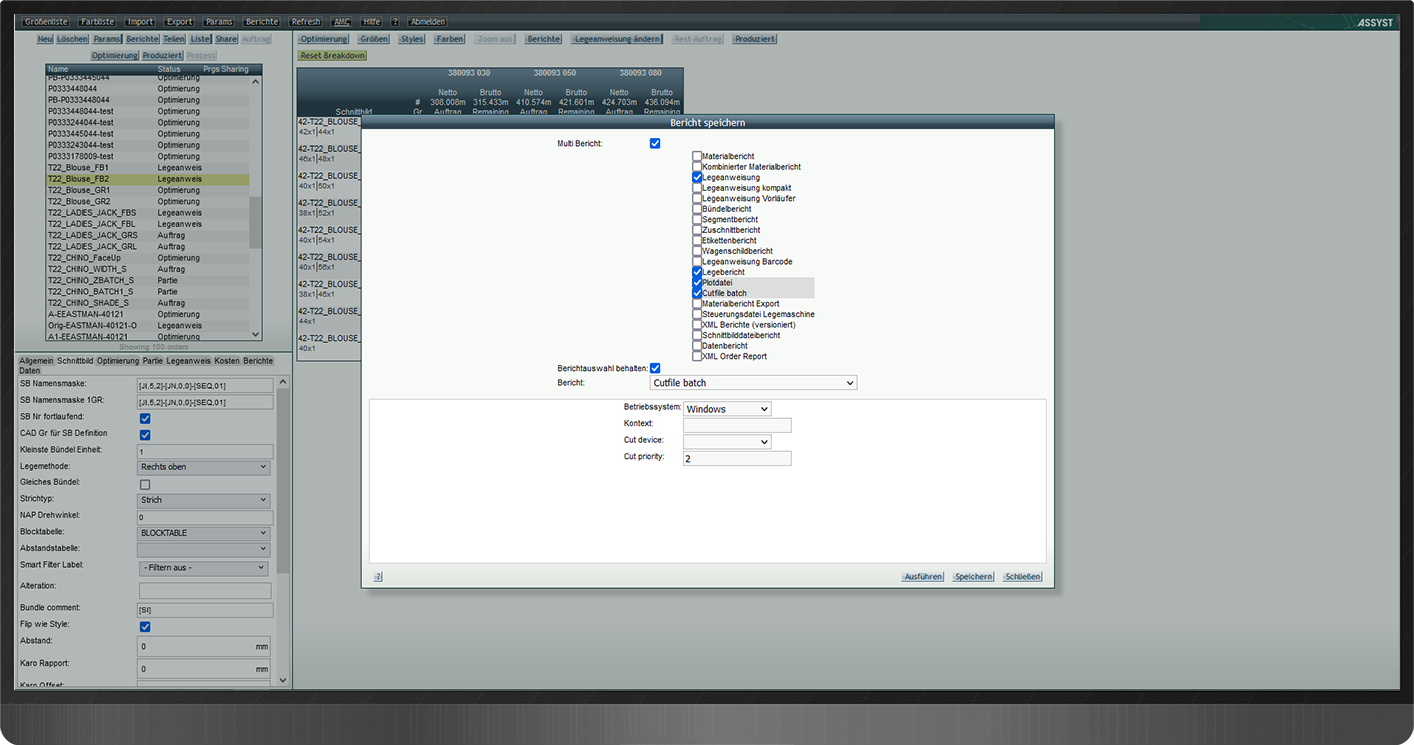Click the Reset Breakdown button
1414x745 pixels.
click(x=333, y=56)
